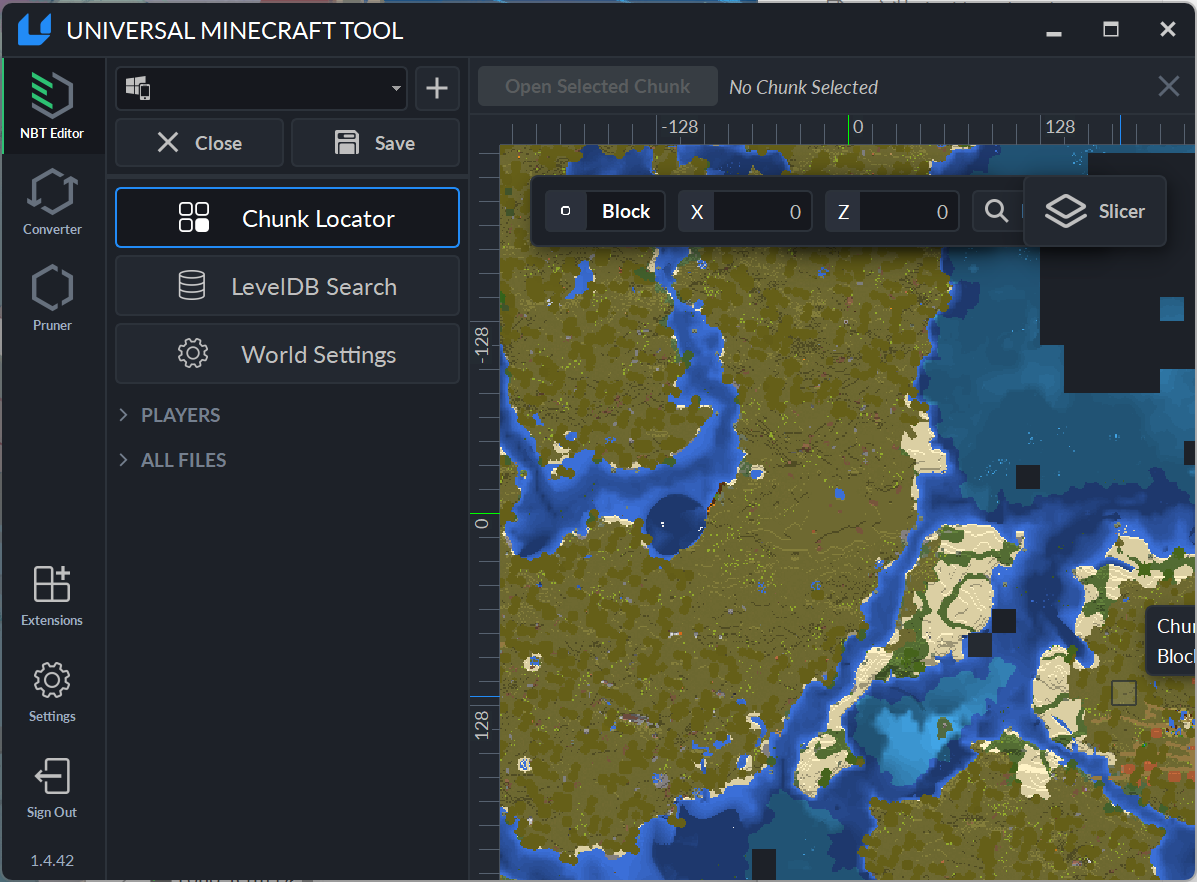This screenshot has height=882, width=1197.
Task: Click the plus button to add a world
Action: click(437, 88)
